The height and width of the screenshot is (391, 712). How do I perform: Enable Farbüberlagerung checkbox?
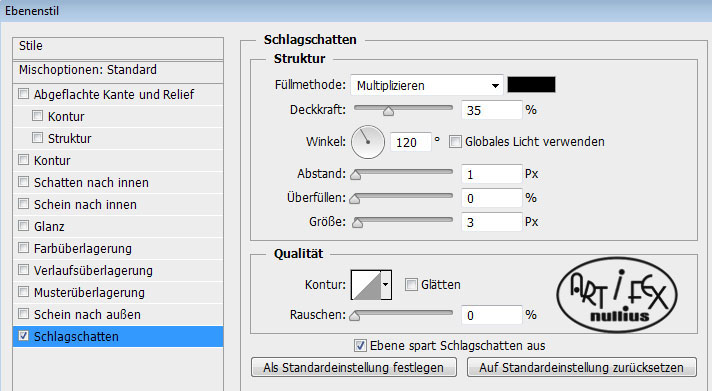tap(23, 247)
